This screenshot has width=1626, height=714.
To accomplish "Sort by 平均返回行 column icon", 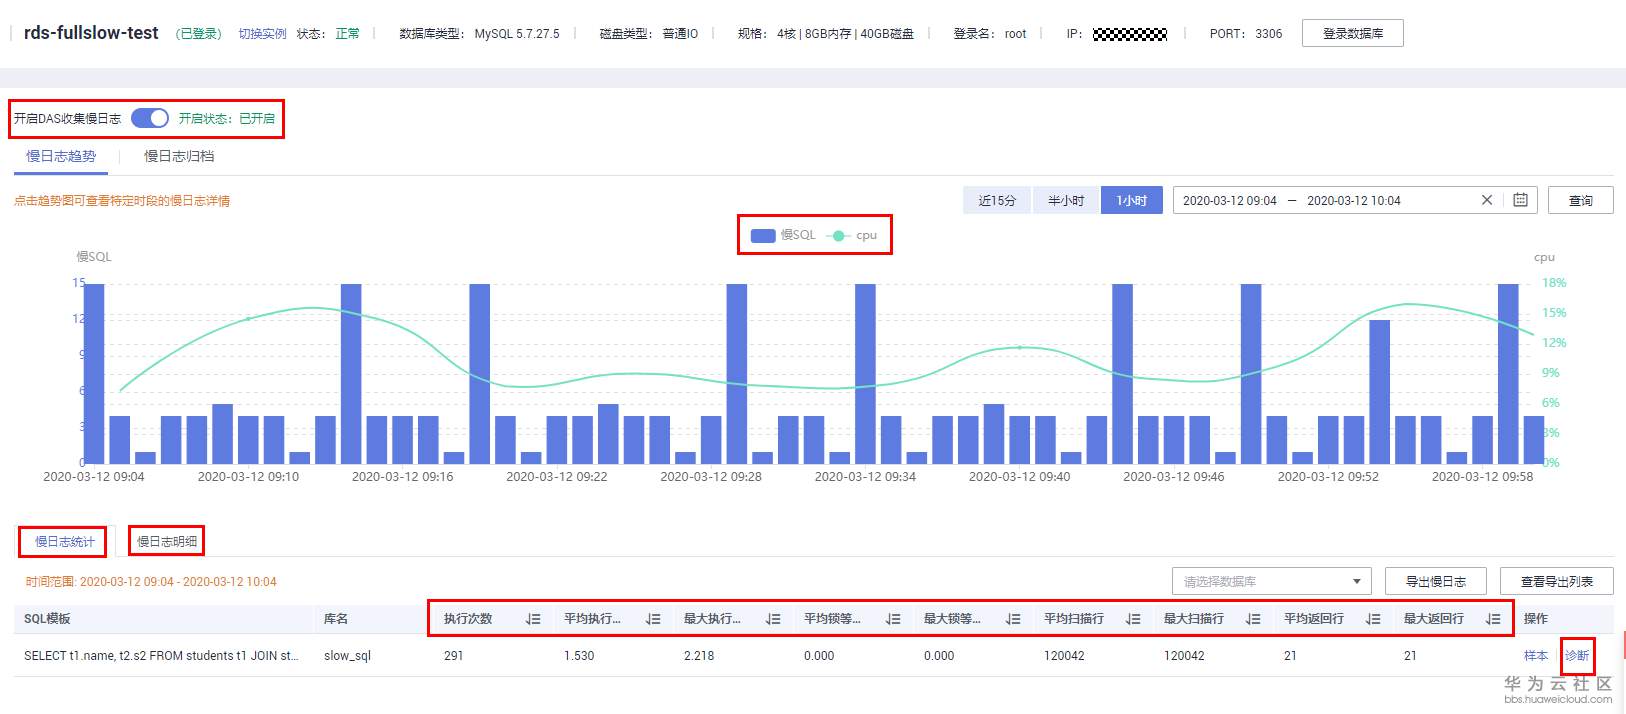I will [1373, 619].
